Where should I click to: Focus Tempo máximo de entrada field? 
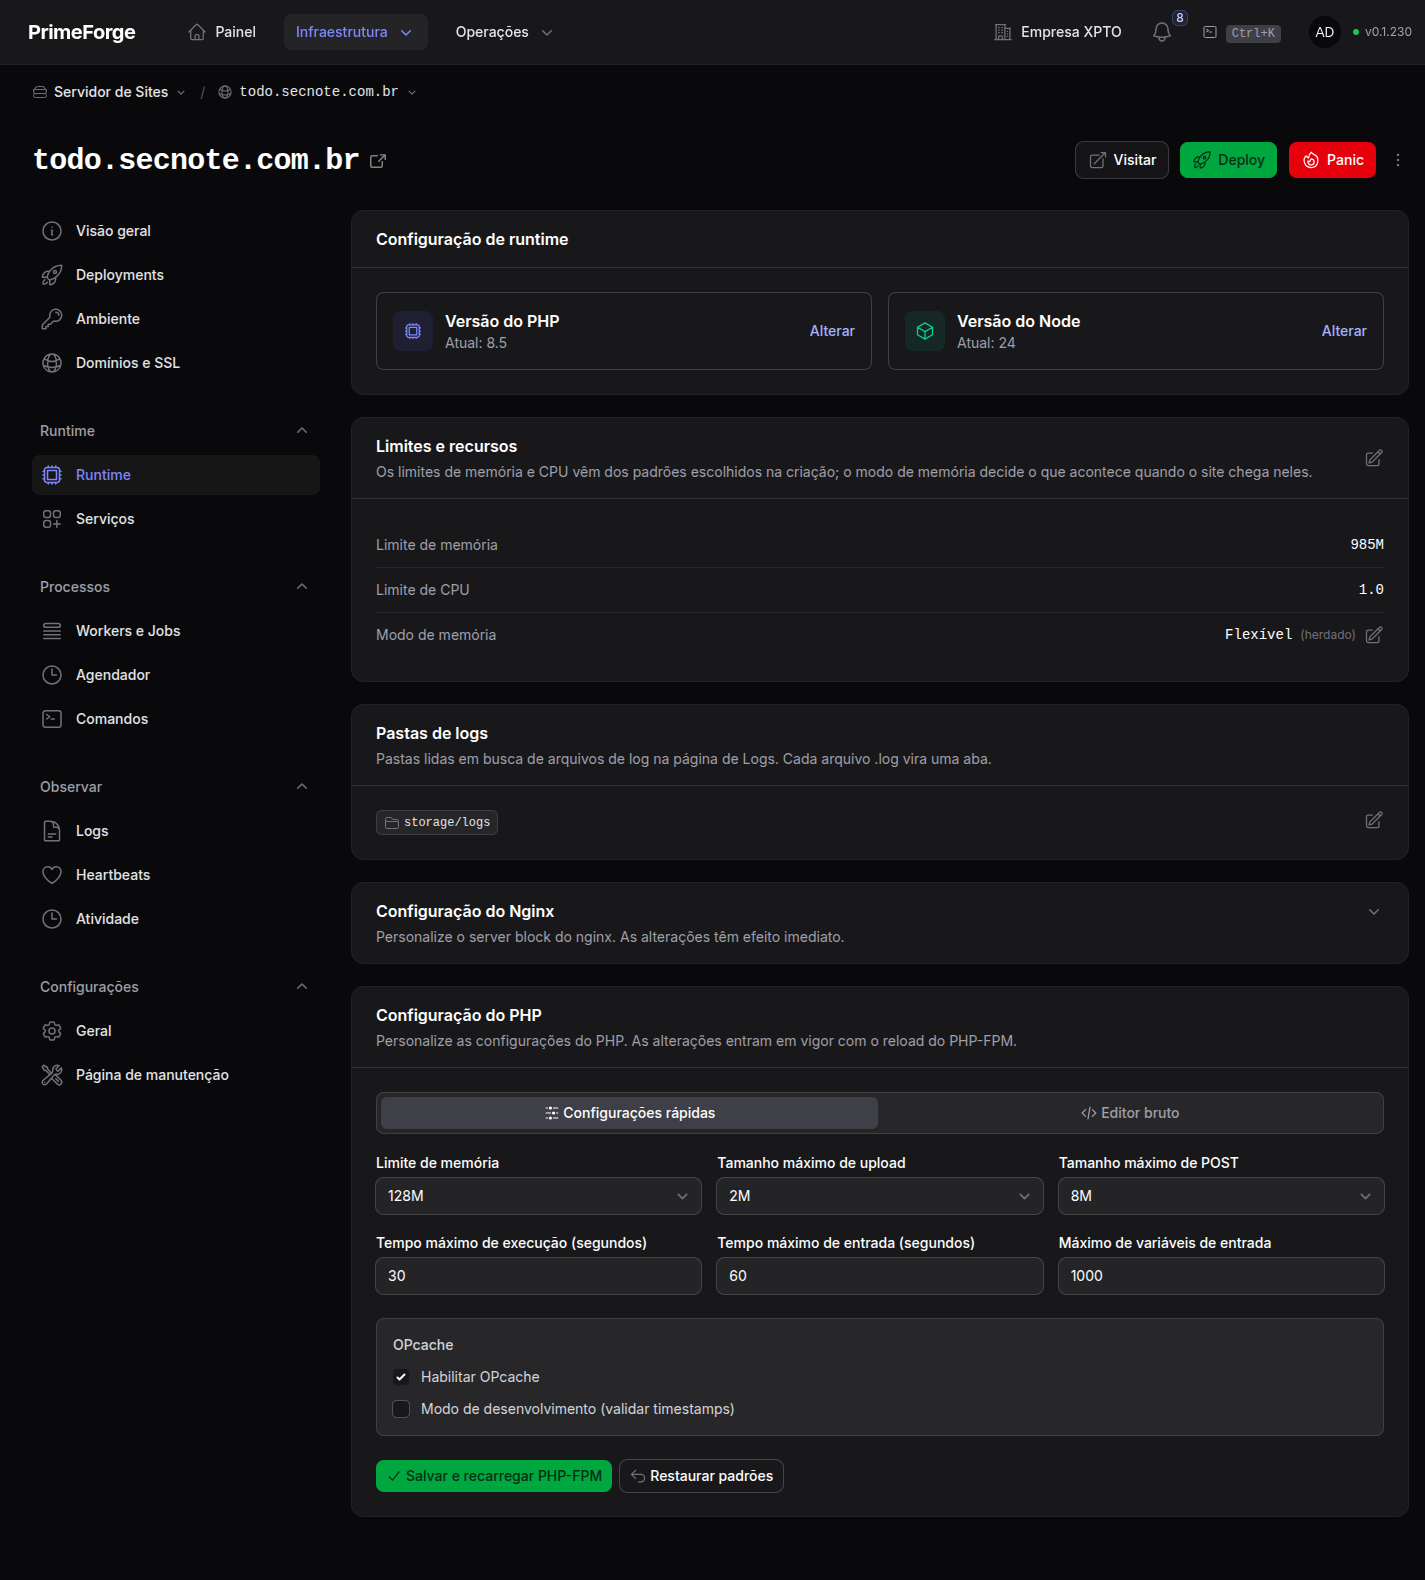point(880,1276)
